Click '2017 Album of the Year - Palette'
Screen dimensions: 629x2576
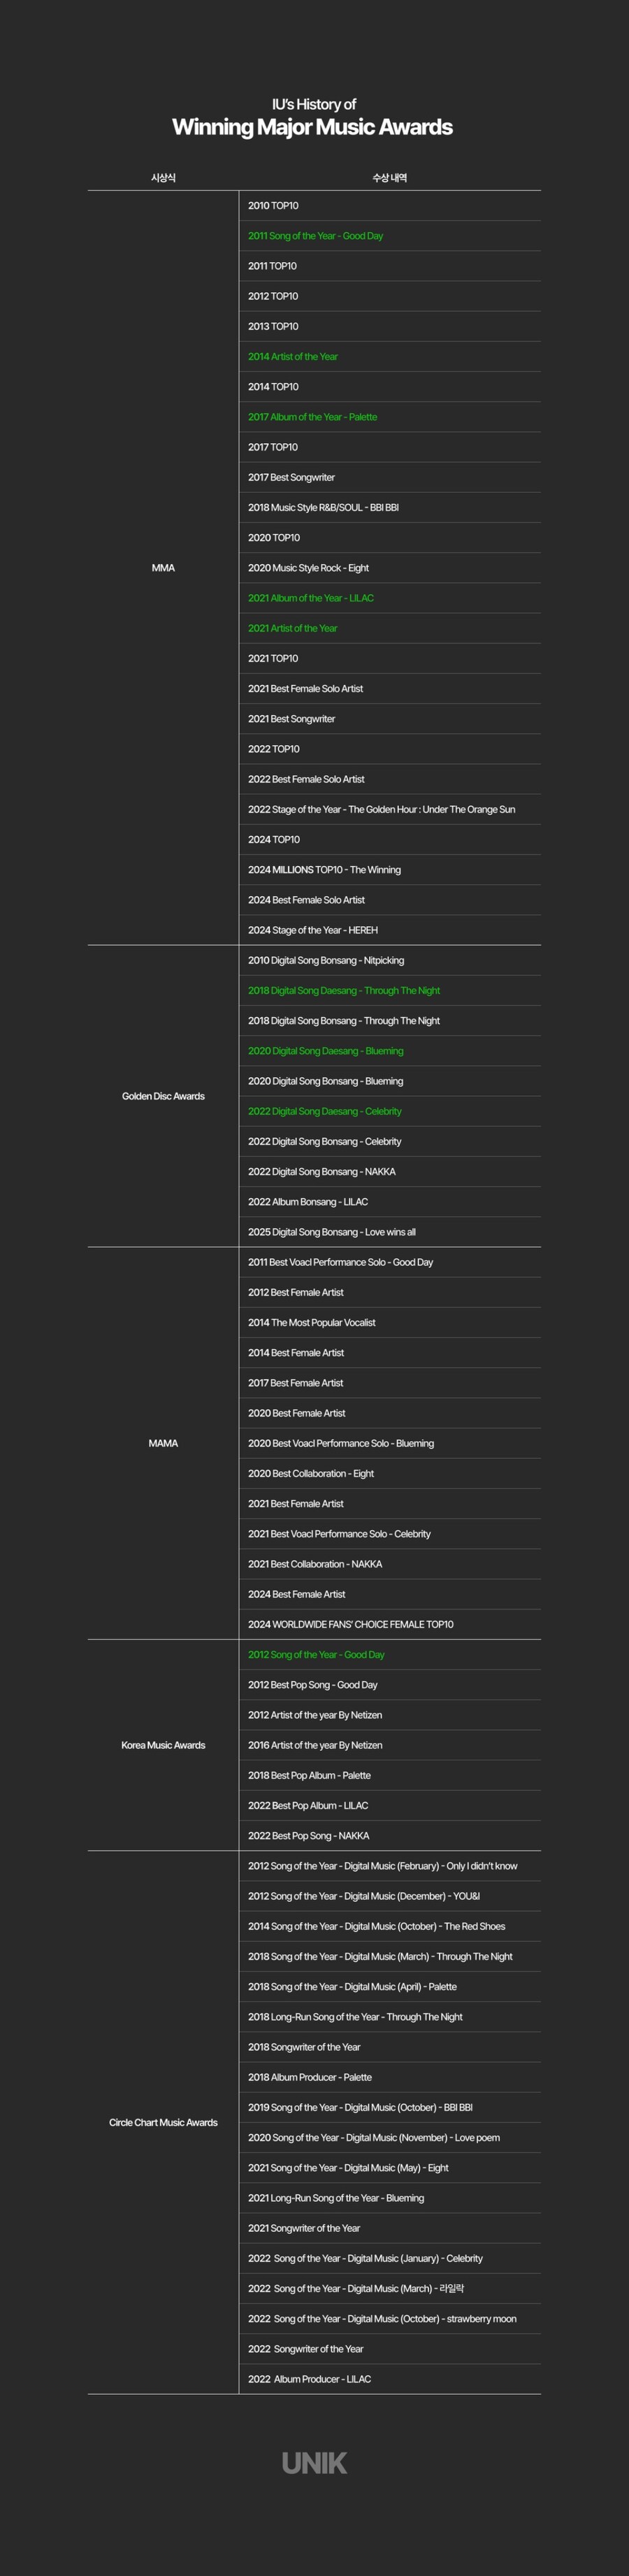point(313,417)
